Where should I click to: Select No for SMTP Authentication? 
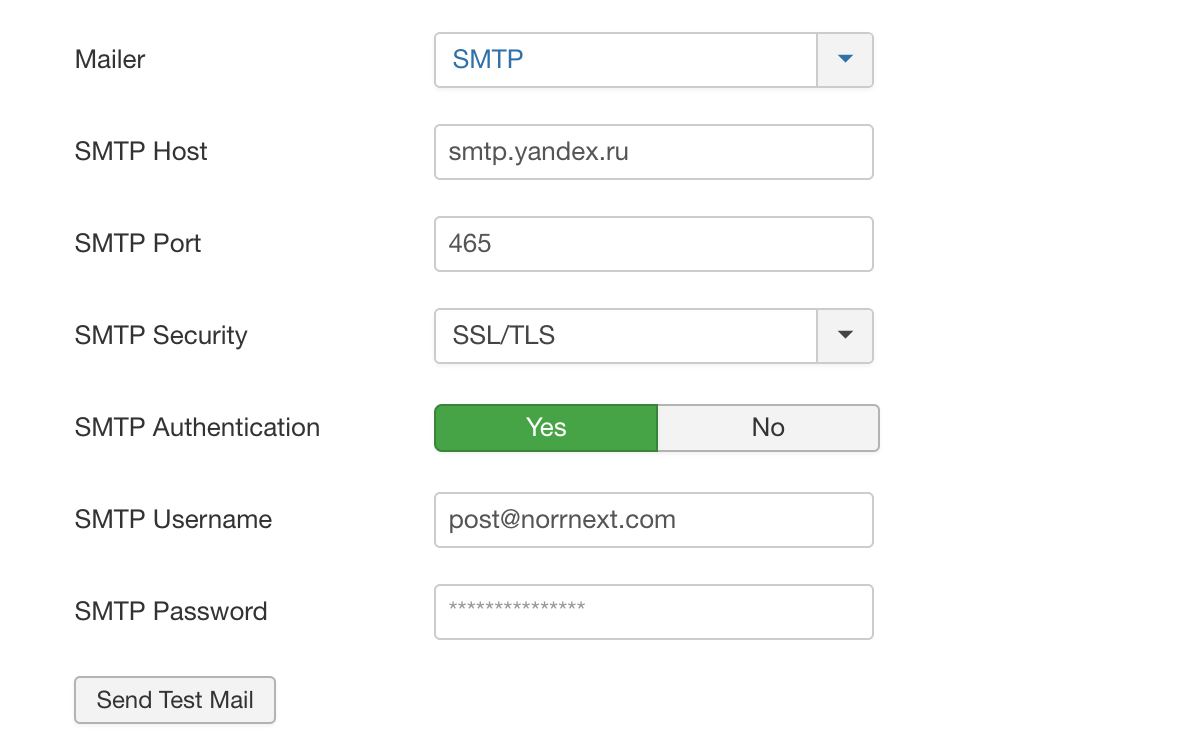768,428
